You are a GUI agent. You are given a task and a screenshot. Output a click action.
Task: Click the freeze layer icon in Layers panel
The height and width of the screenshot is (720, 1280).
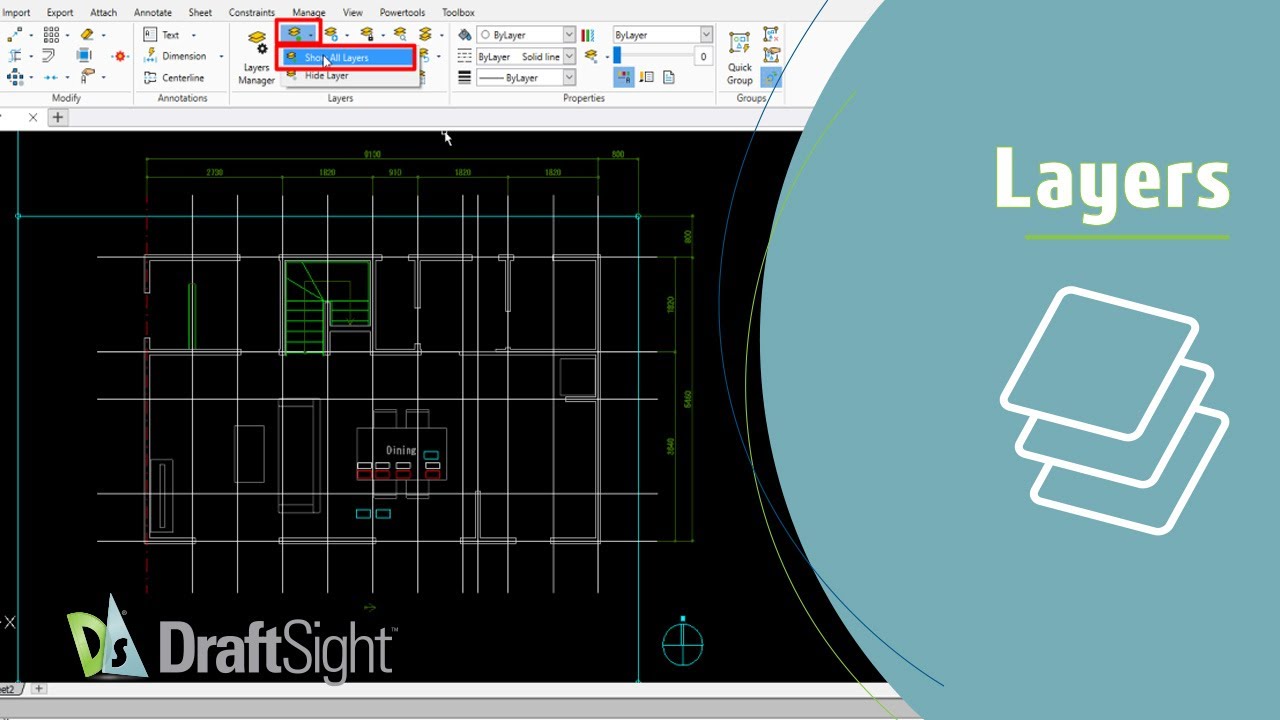332,35
